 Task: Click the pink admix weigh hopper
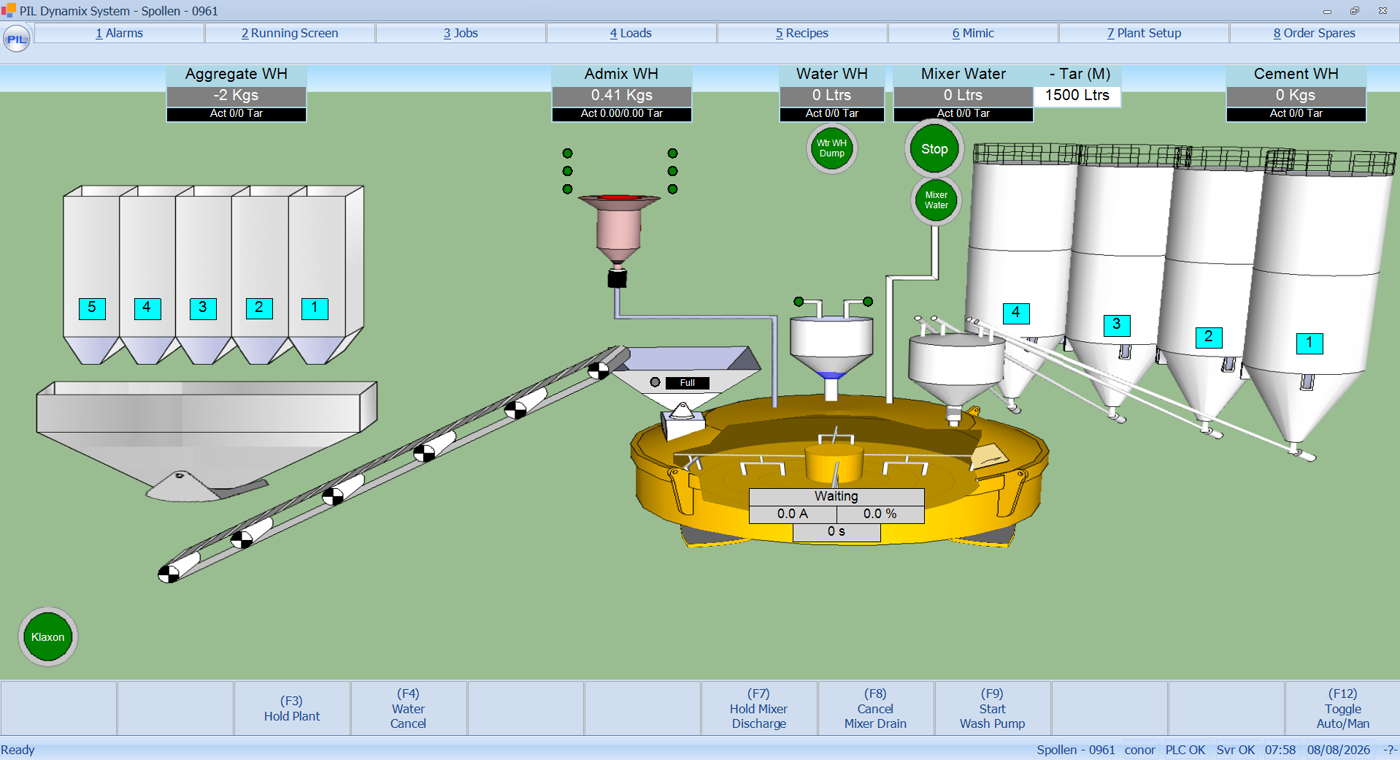[618, 228]
